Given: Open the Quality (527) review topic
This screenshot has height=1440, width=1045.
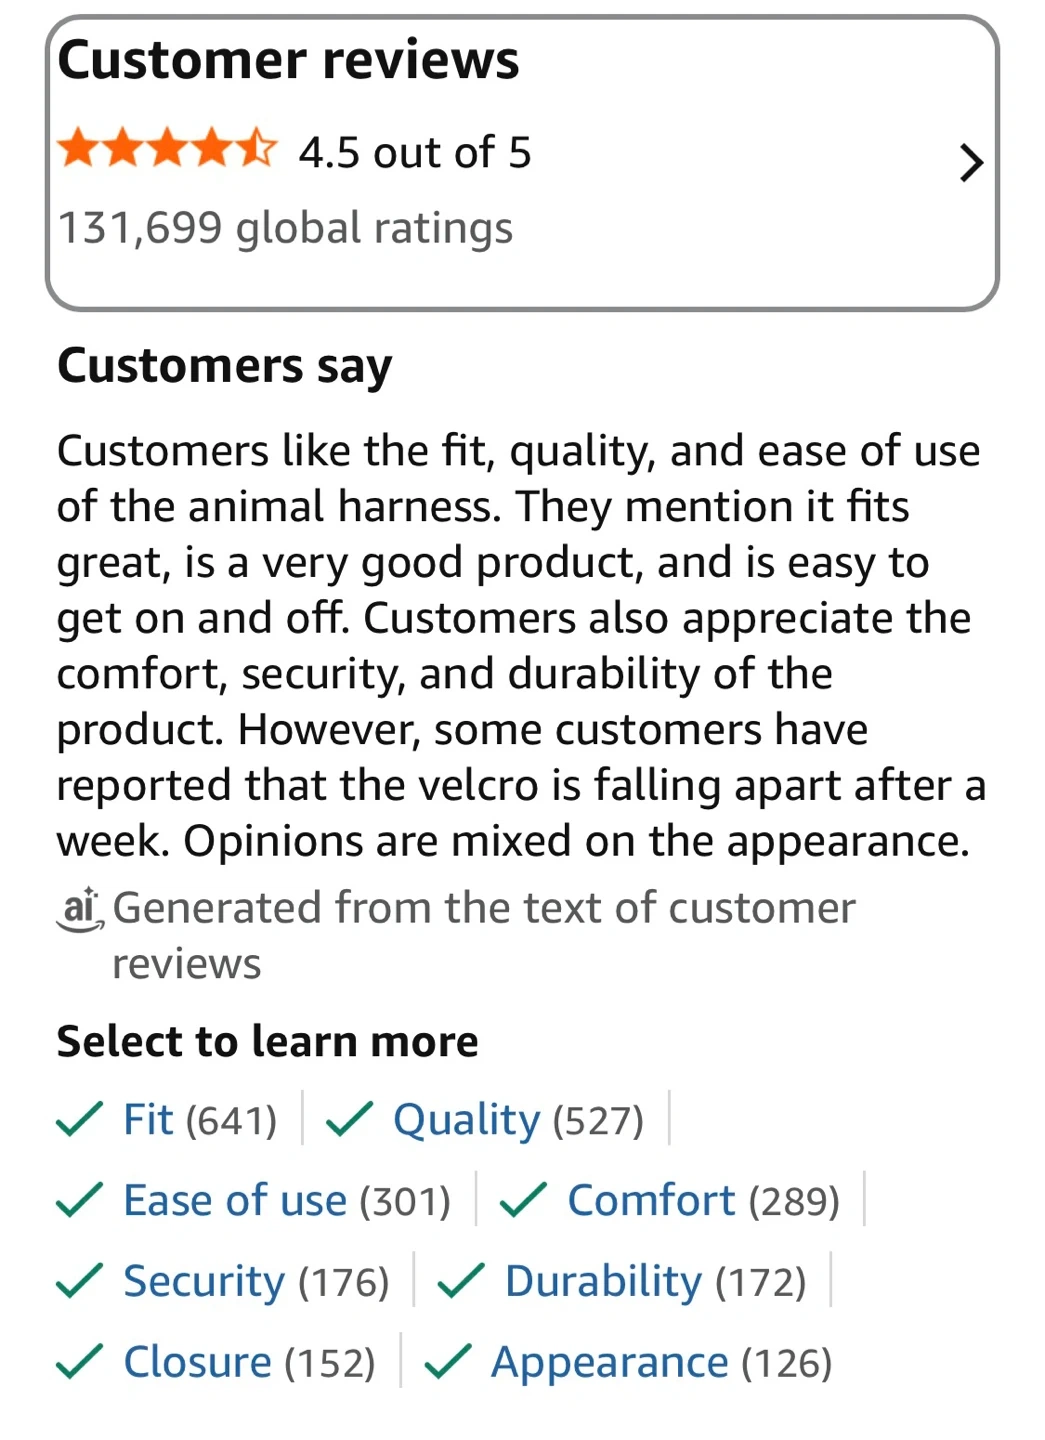Looking at the screenshot, I should tap(517, 1120).
